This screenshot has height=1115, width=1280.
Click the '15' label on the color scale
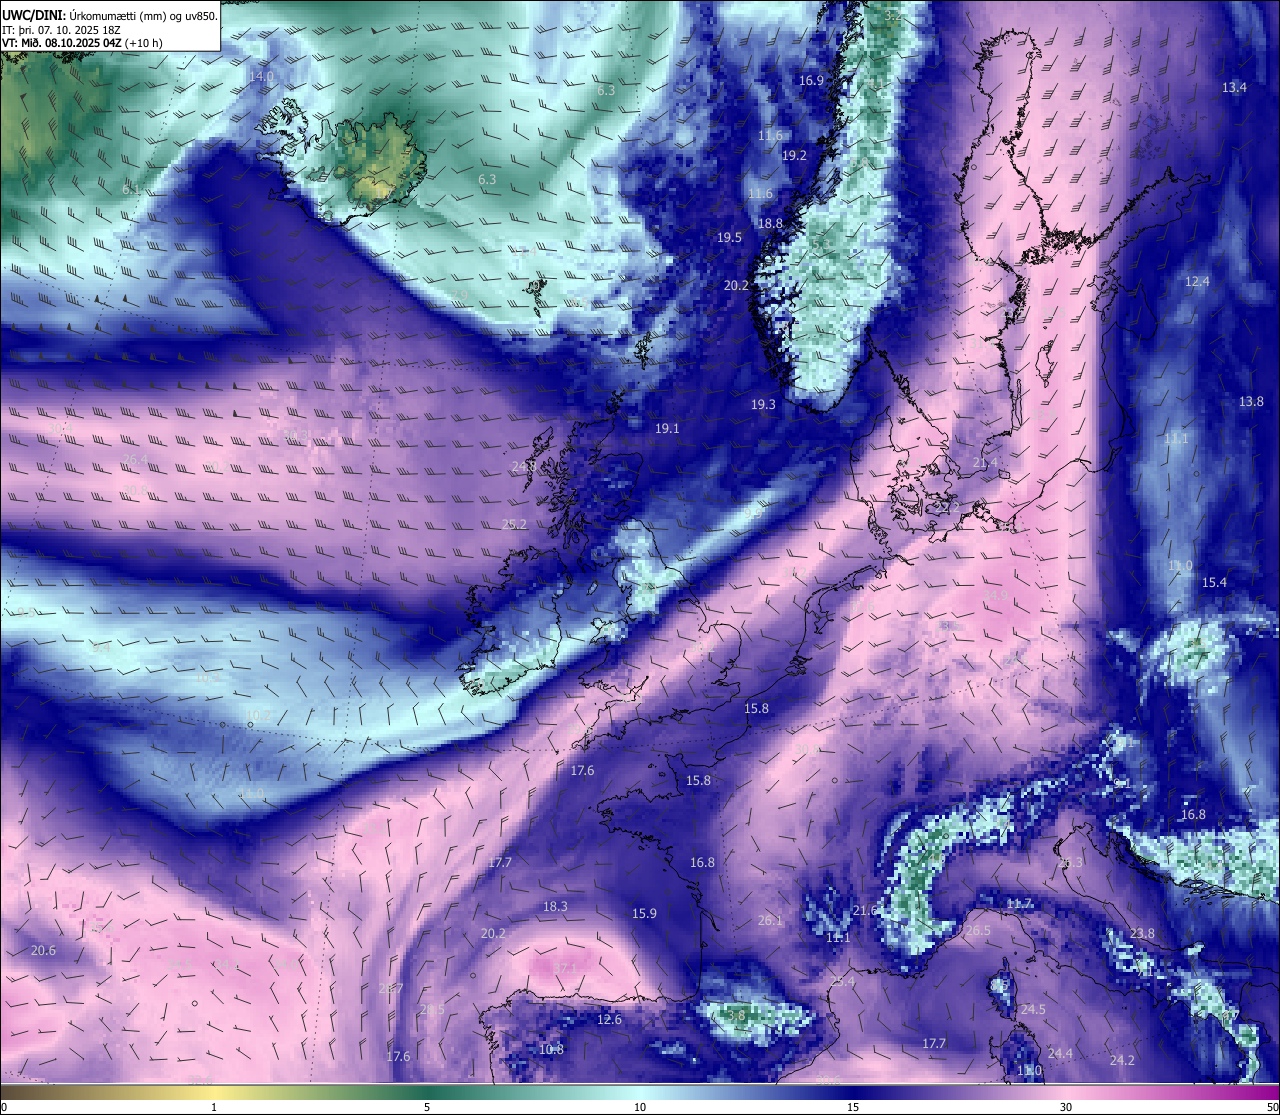[853, 1107]
